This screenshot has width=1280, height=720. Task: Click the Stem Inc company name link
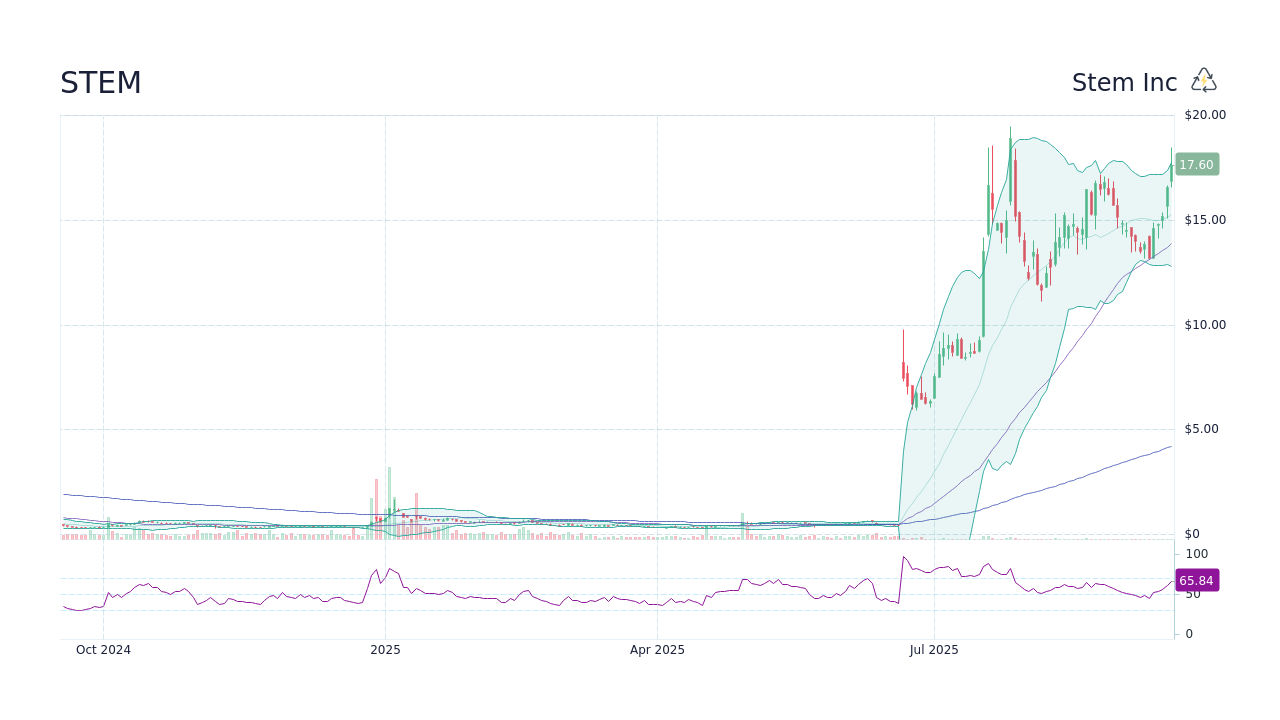click(1124, 82)
